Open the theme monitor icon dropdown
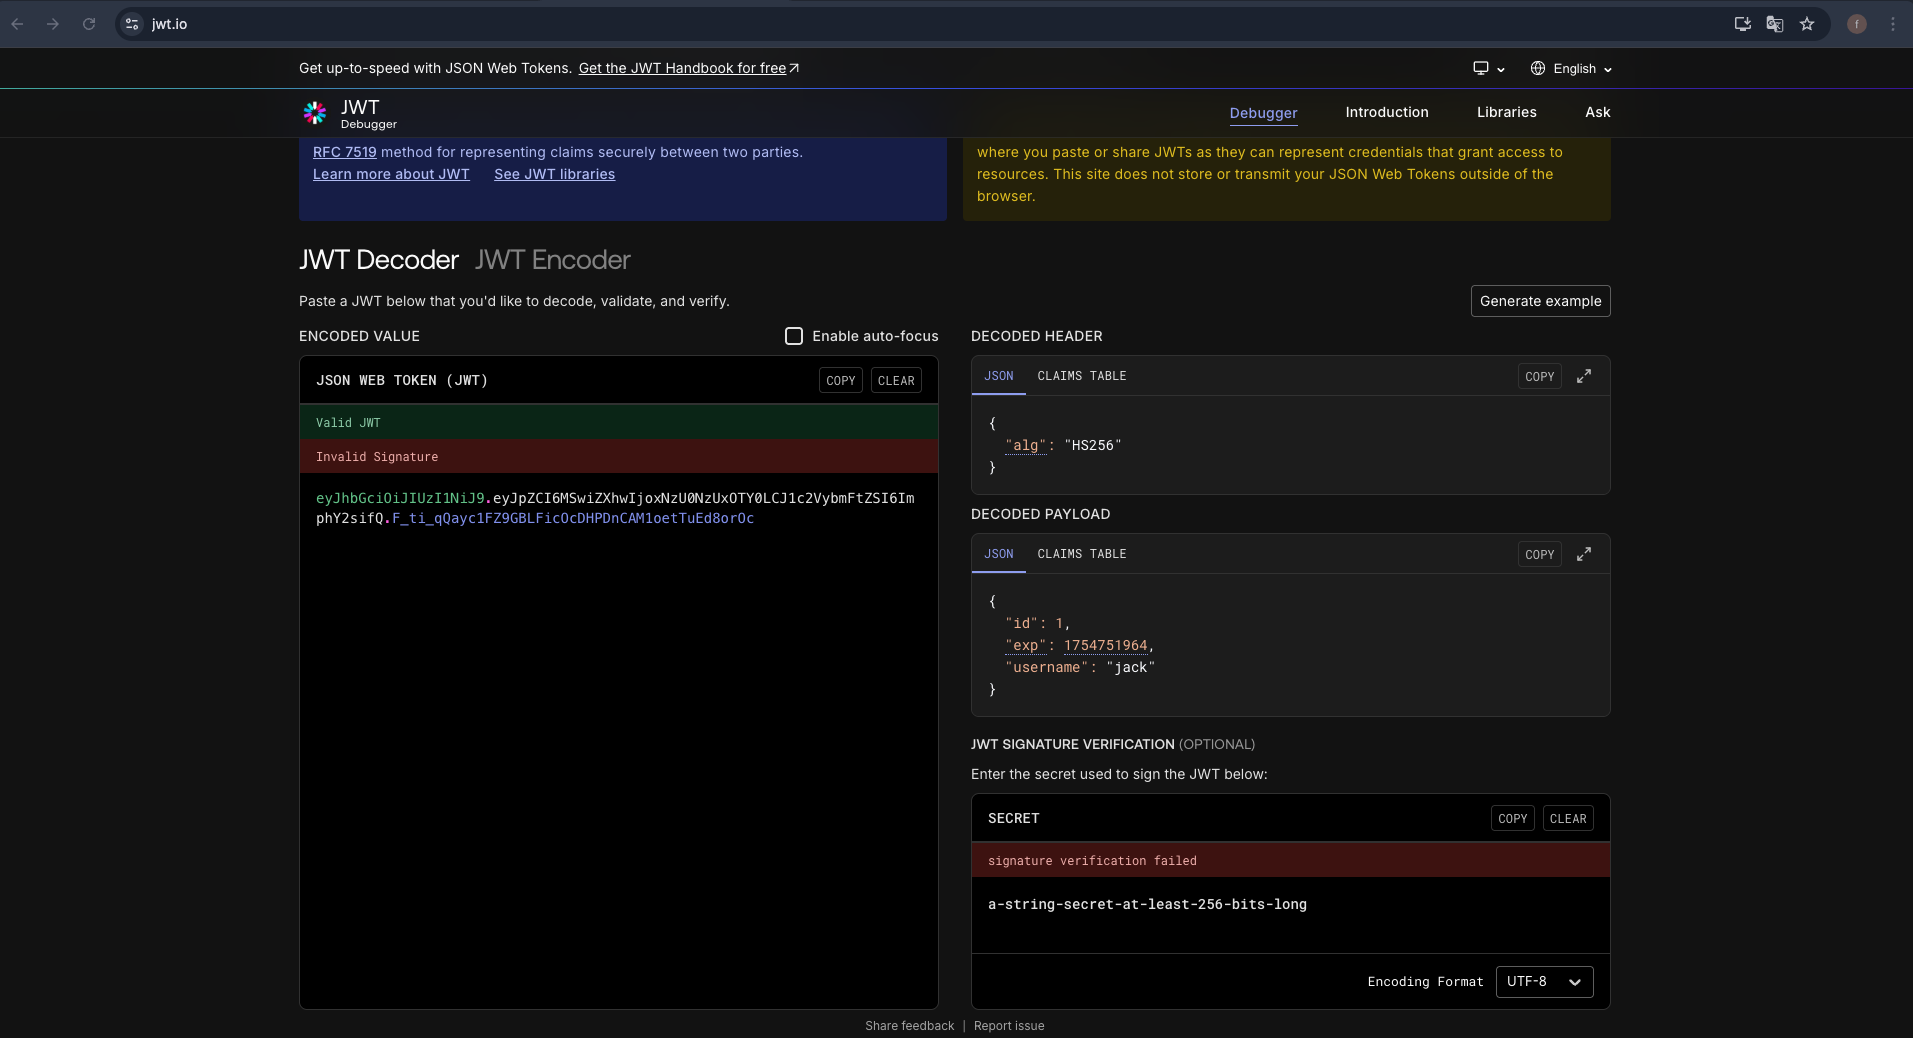Viewport: 1913px width, 1038px height. tap(1488, 68)
